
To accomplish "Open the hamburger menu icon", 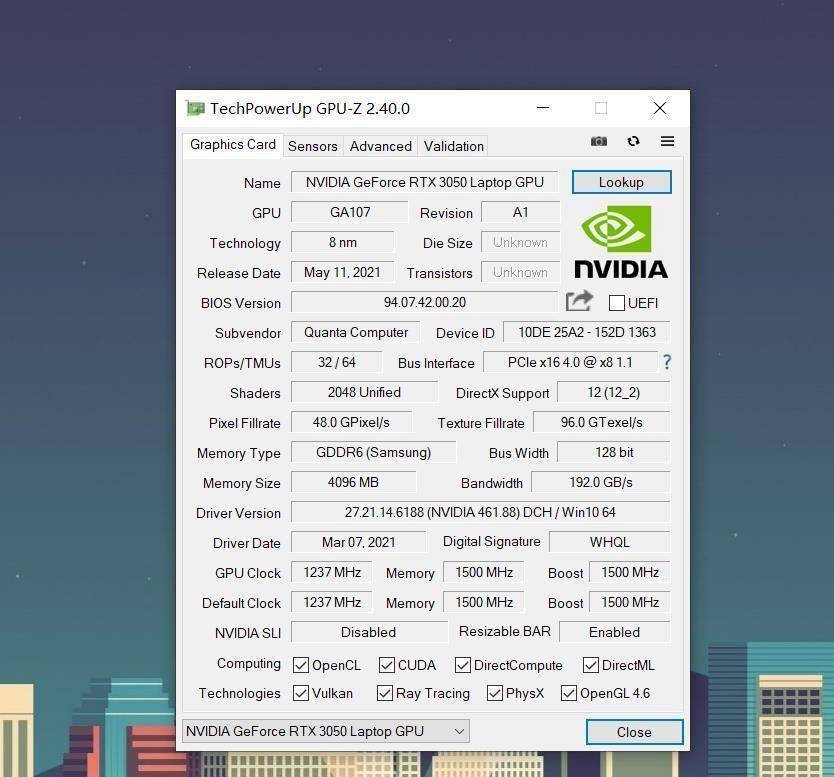I will click(x=667, y=141).
